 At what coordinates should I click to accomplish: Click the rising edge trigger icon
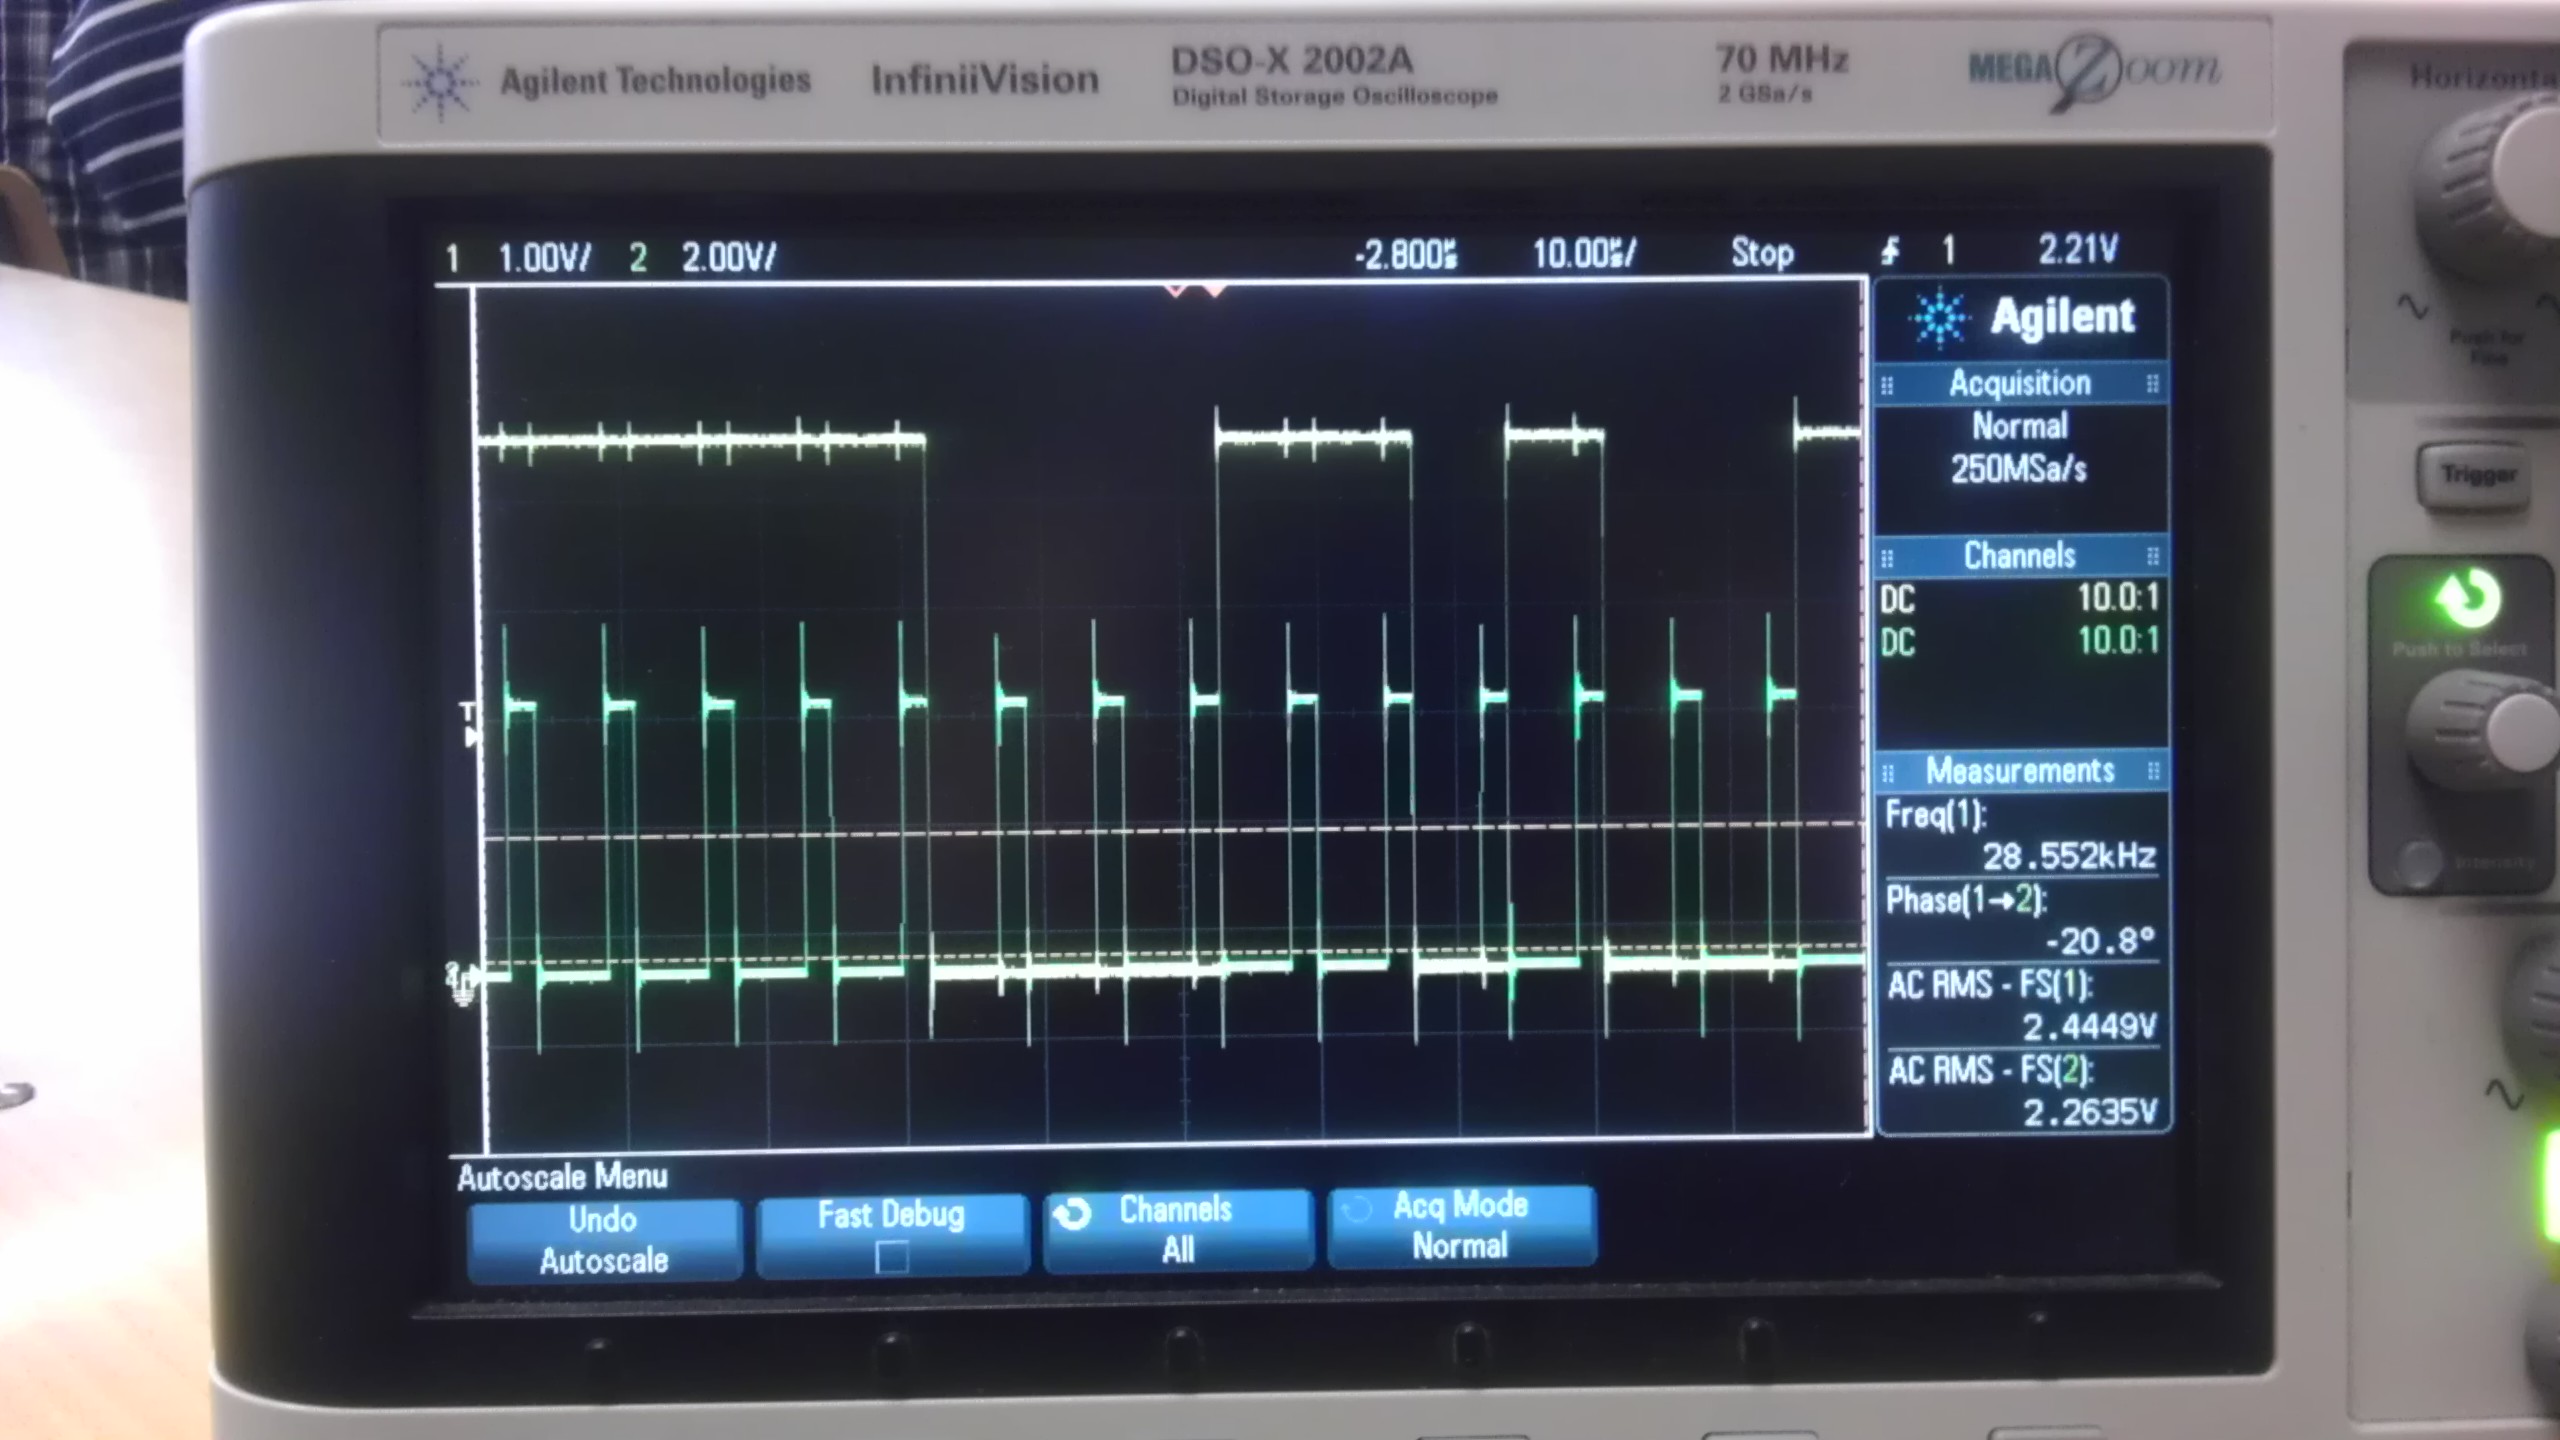pyautogui.click(x=1889, y=250)
